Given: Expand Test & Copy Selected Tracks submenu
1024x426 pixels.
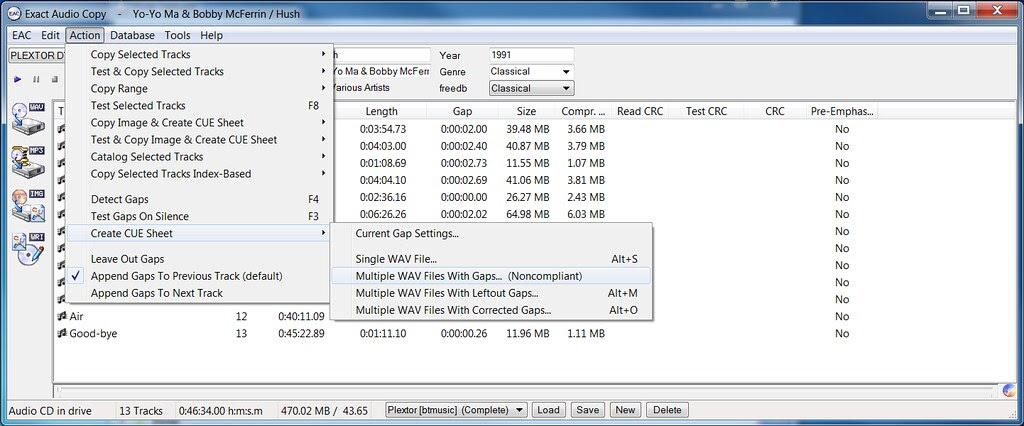Looking at the screenshot, I should 200,71.
